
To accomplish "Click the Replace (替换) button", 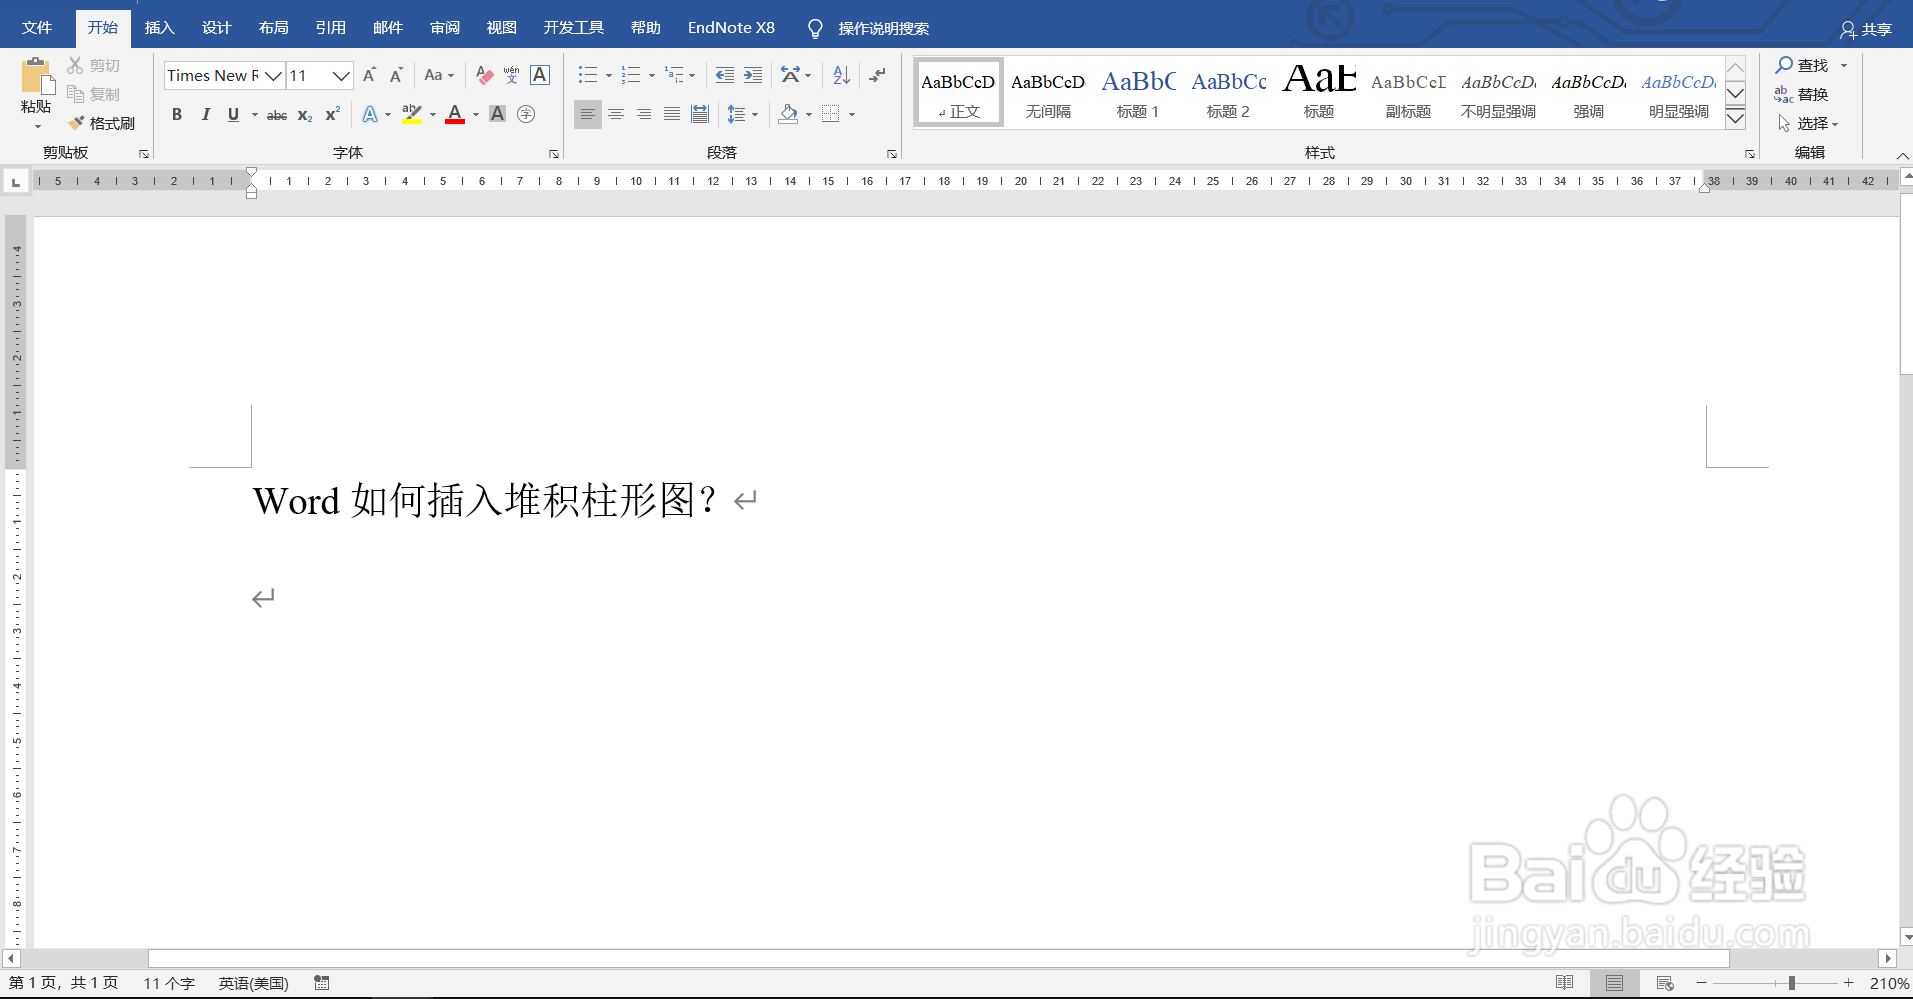I will coord(1801,94).
